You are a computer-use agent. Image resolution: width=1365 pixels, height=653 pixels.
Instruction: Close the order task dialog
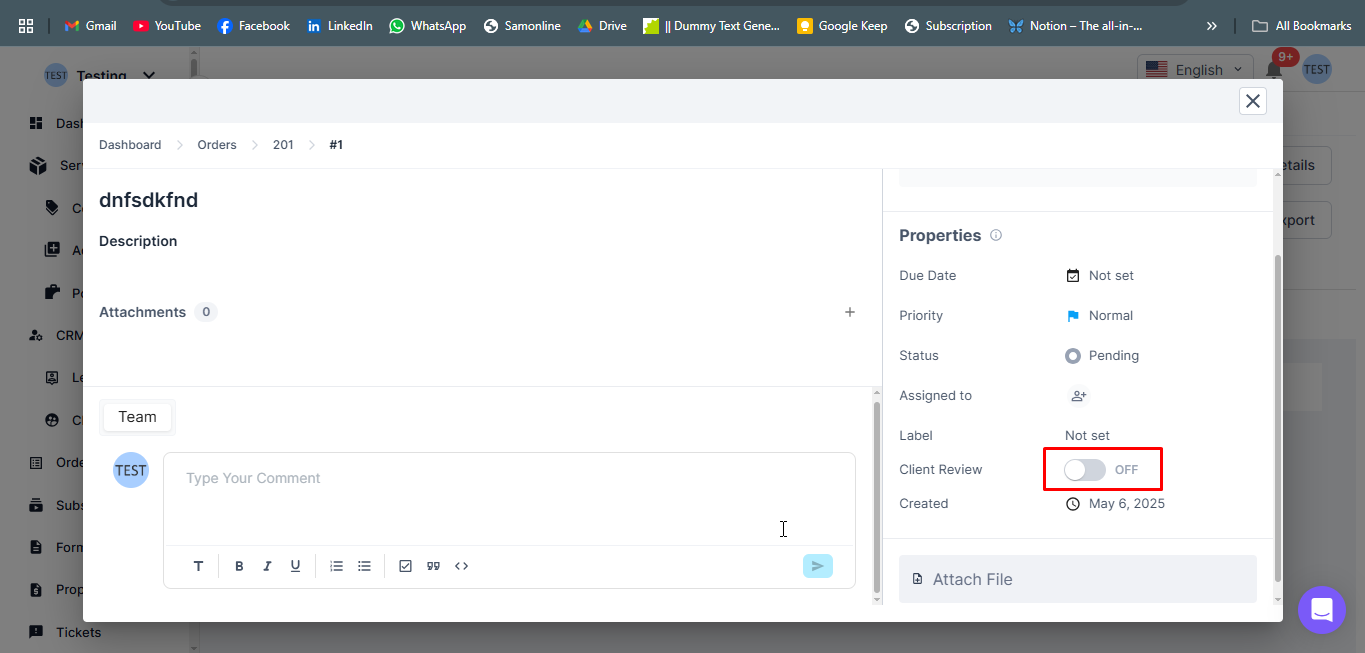coord(1253,101)
